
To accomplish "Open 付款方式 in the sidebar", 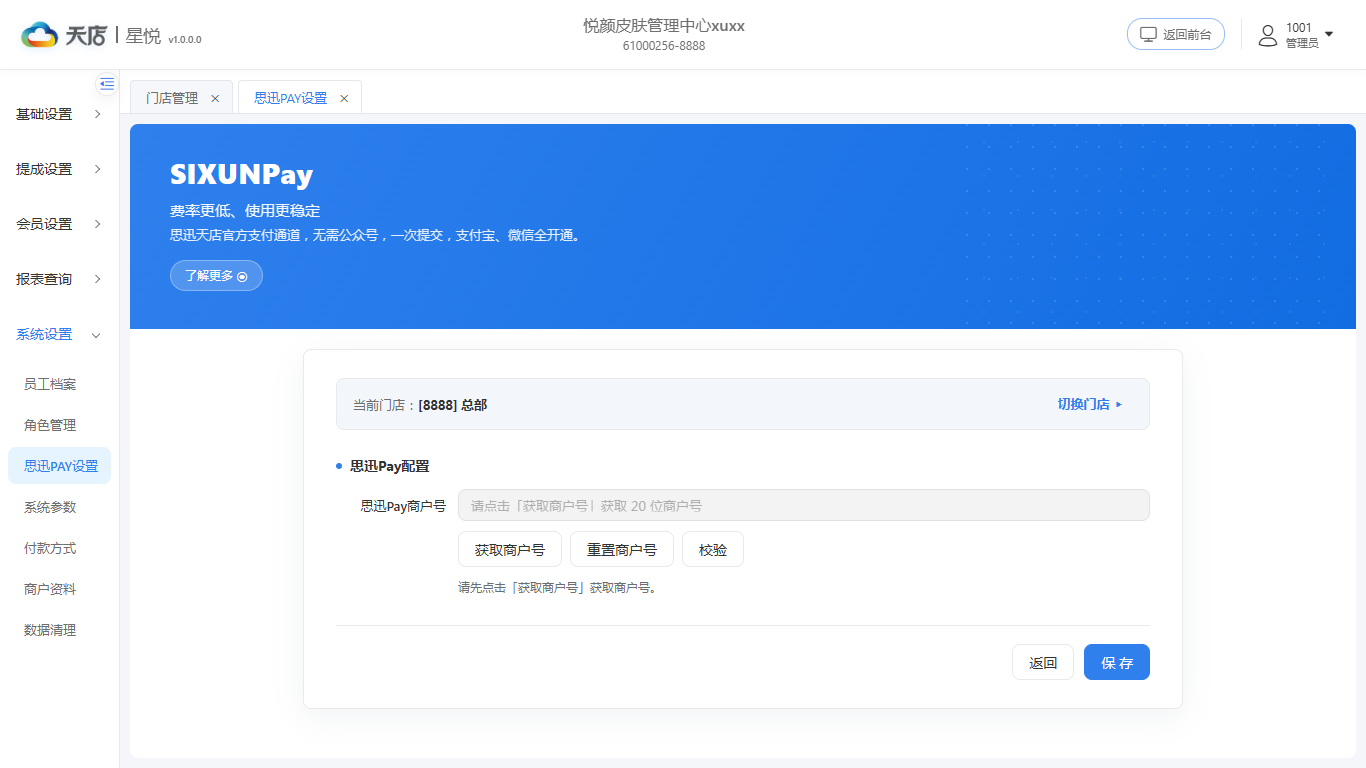I will (x=50, y=548).
